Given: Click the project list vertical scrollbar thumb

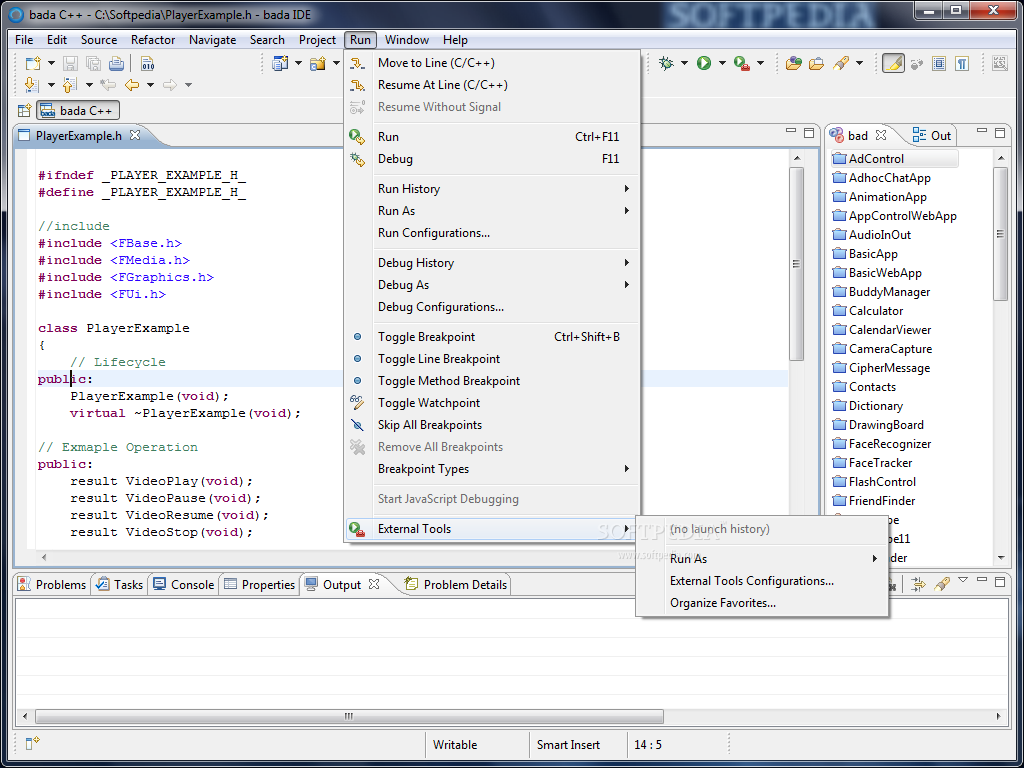Looking at the screenshot, I should (x=1000, y=234).
